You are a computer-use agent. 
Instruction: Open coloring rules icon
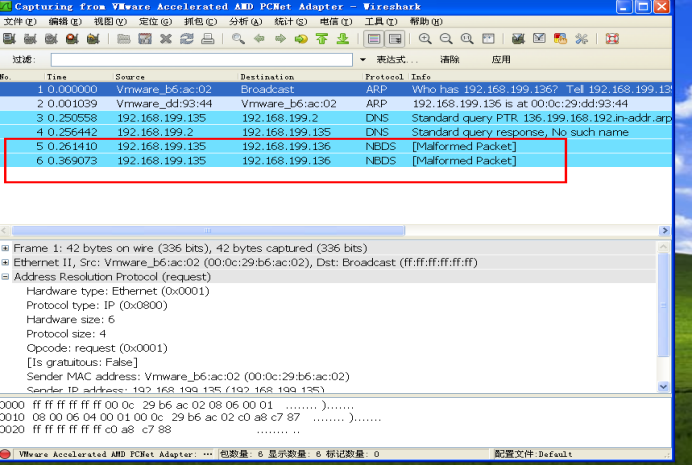click(x=560, y=39)
